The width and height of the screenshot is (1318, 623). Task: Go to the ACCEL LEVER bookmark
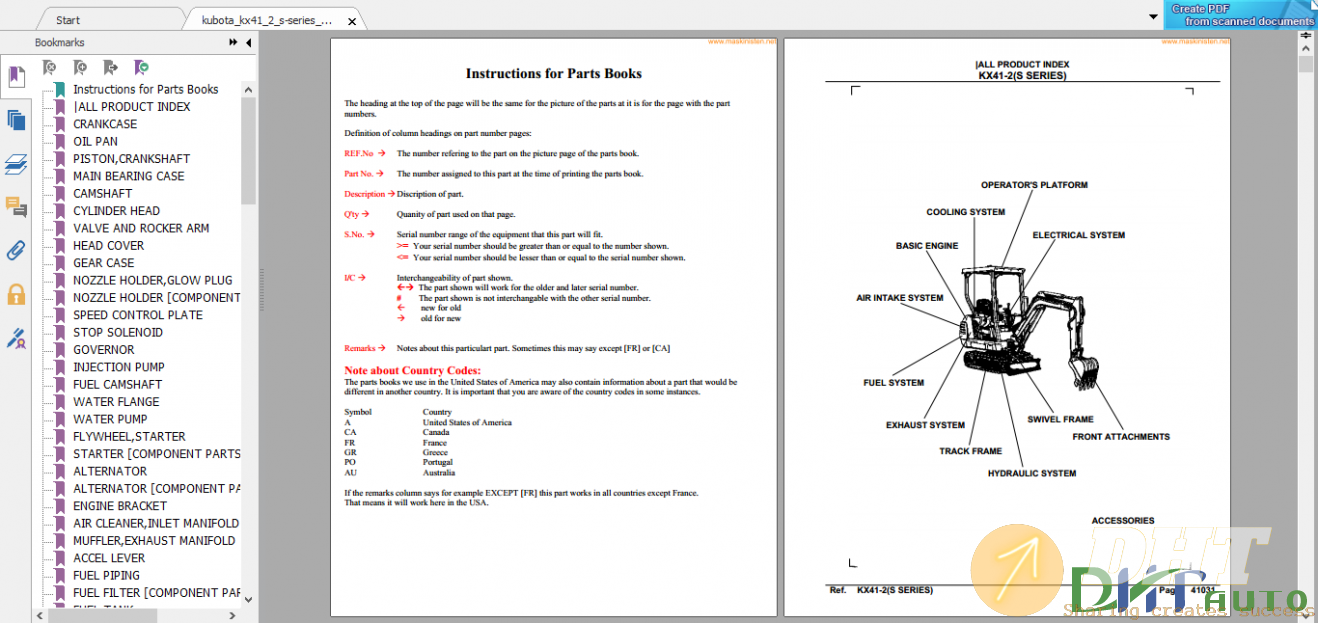point(109,558)
